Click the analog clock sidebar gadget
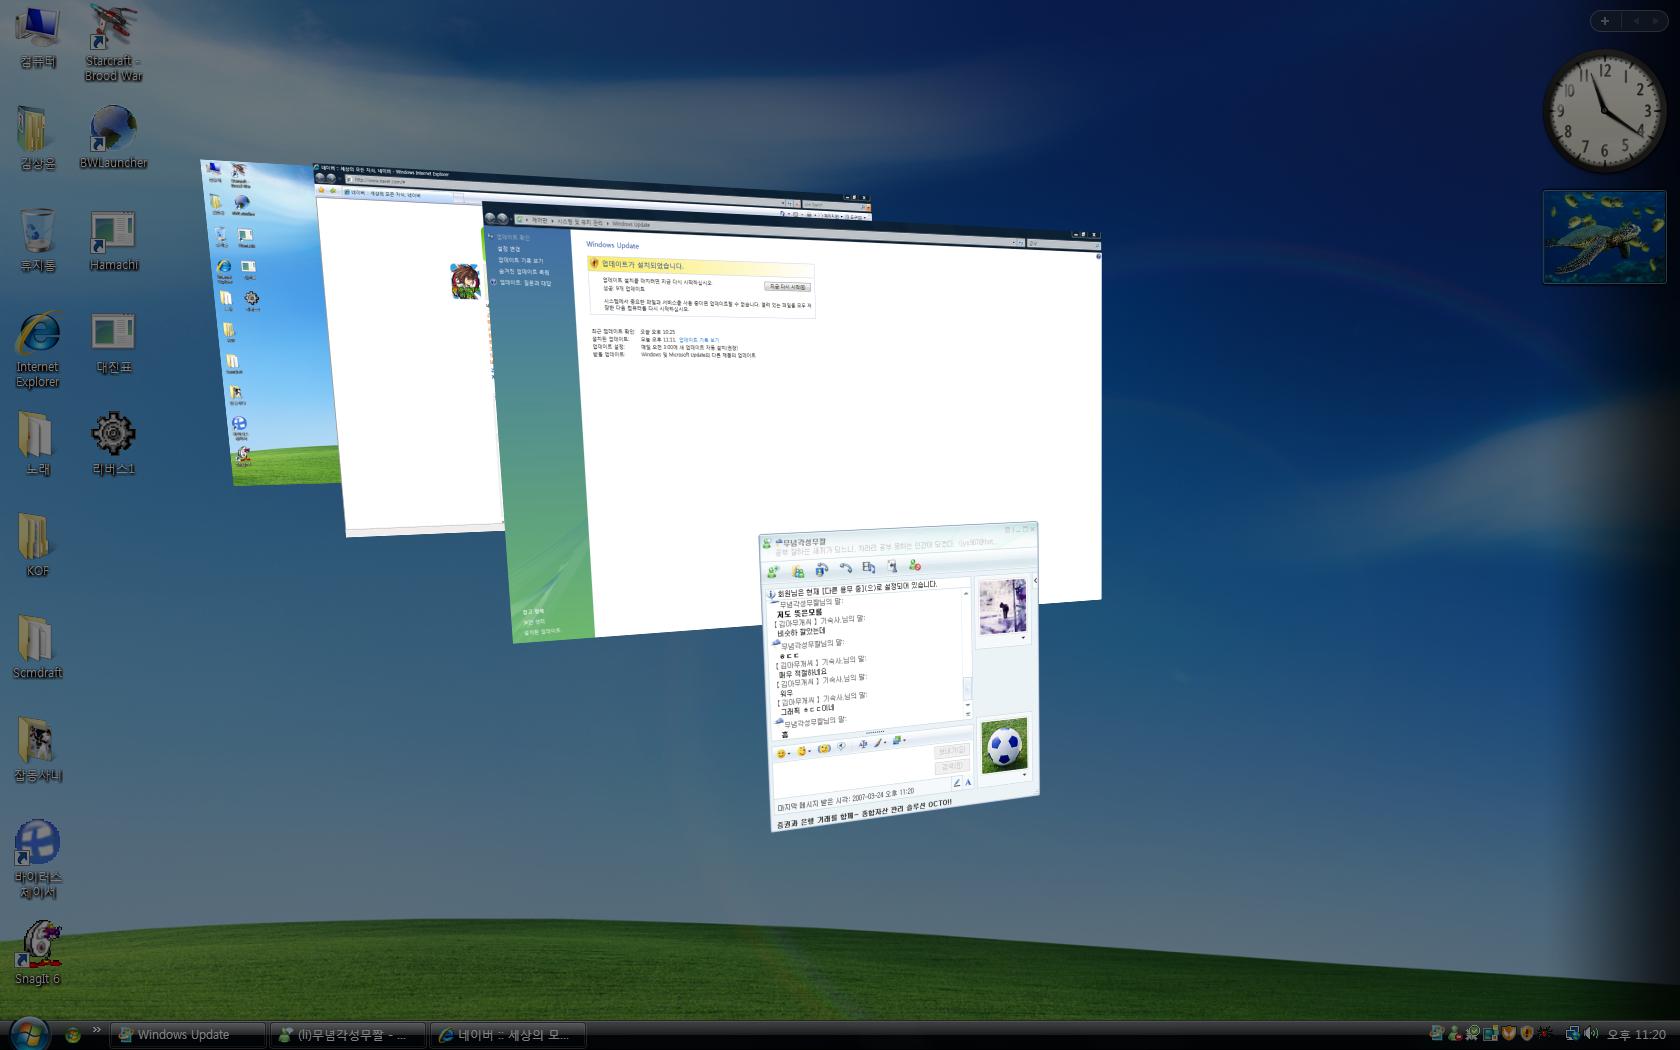 [x=1605, y=111]
